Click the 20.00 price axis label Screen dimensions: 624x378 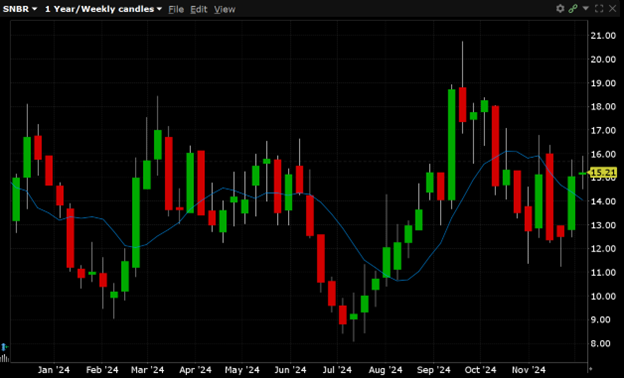[603, 59]
